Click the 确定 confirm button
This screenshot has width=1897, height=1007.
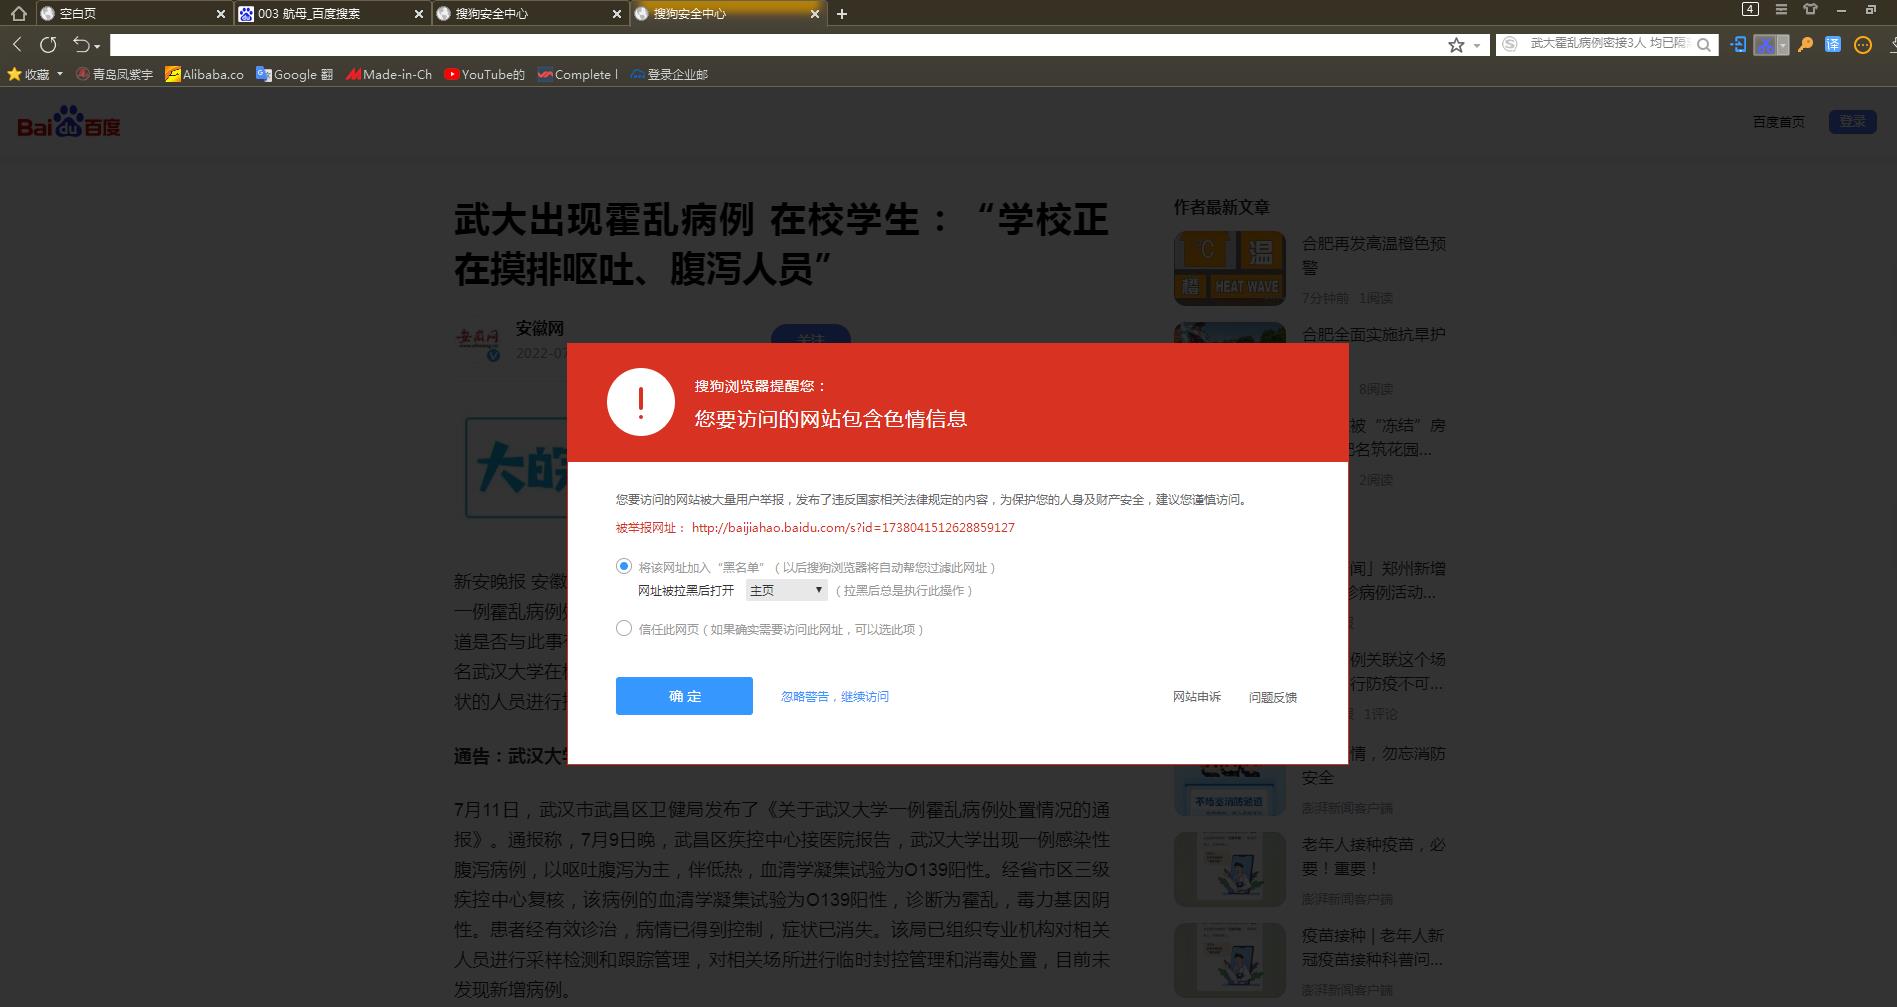(x=683, y=695)
